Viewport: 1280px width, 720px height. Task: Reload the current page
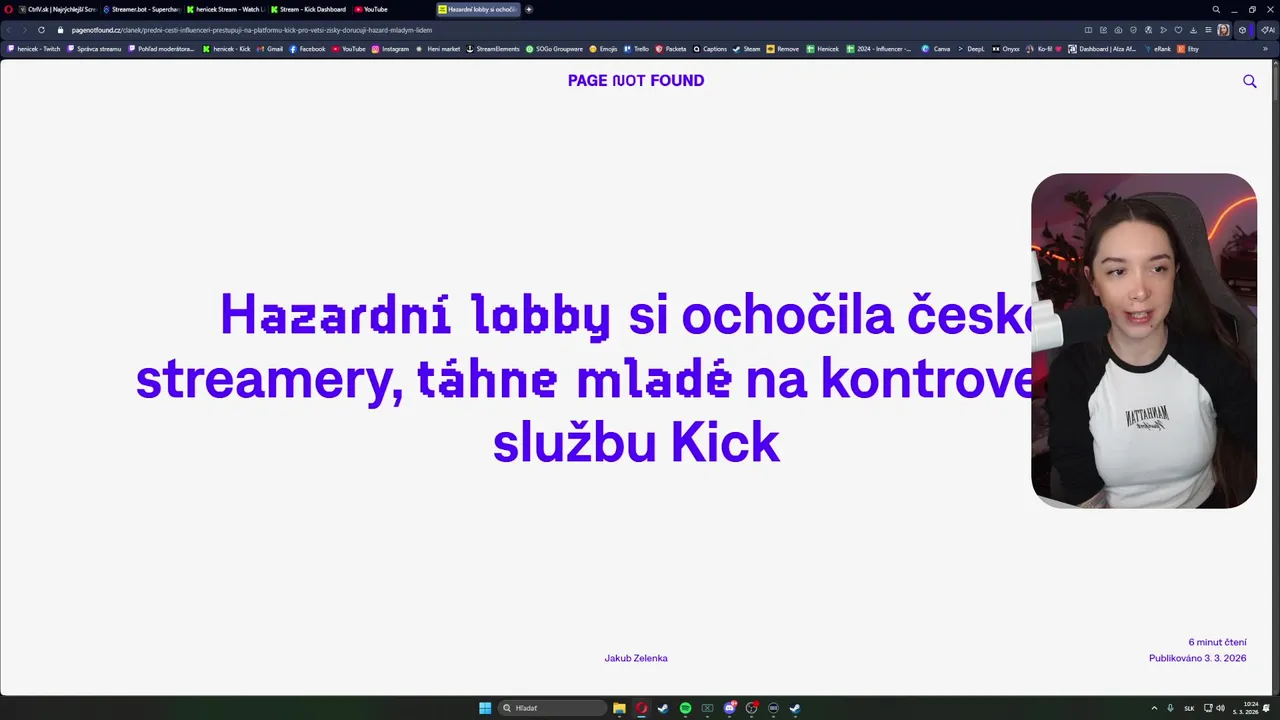pyautogui.click(x=41, y=30)
